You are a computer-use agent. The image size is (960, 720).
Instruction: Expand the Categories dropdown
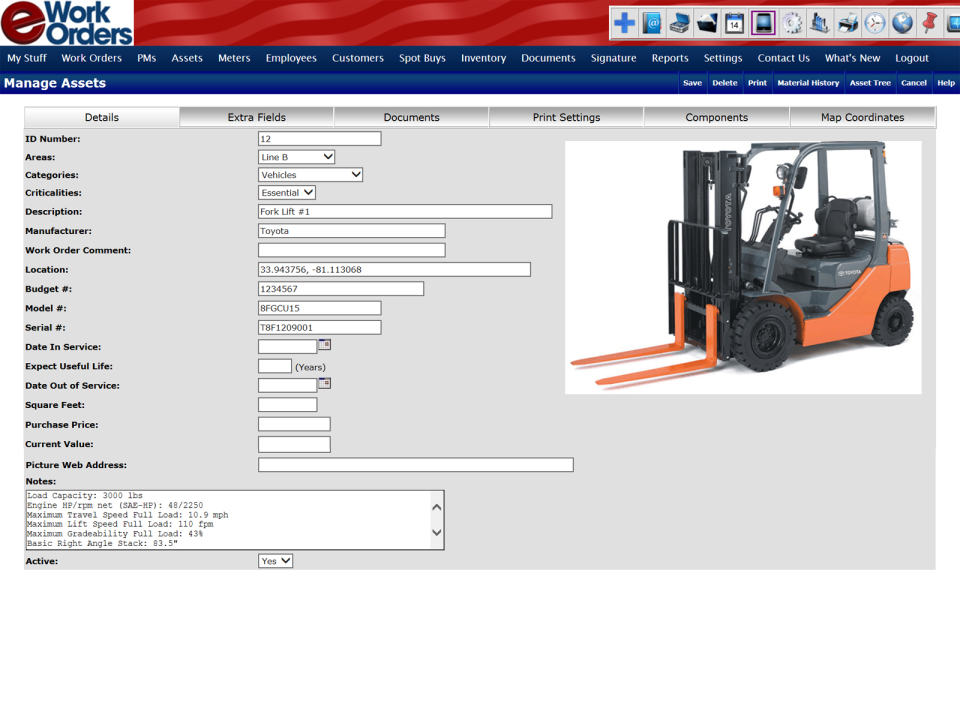[310, 175]
